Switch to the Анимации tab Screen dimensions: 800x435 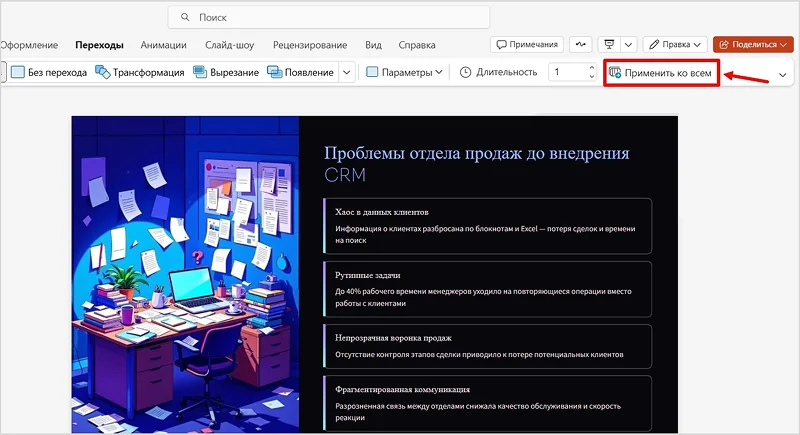[x=163, y=45]
